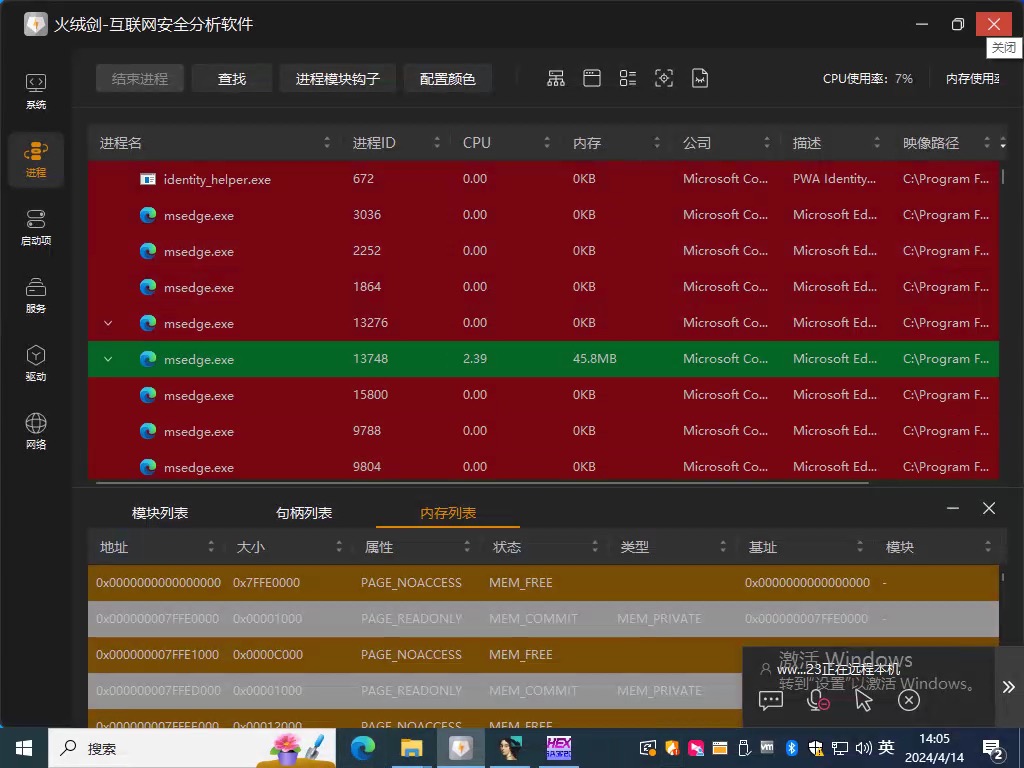Viewport: 1024px width, 768px height.
Task: Click the file document toolbar icon
Action: pos(700,78)
